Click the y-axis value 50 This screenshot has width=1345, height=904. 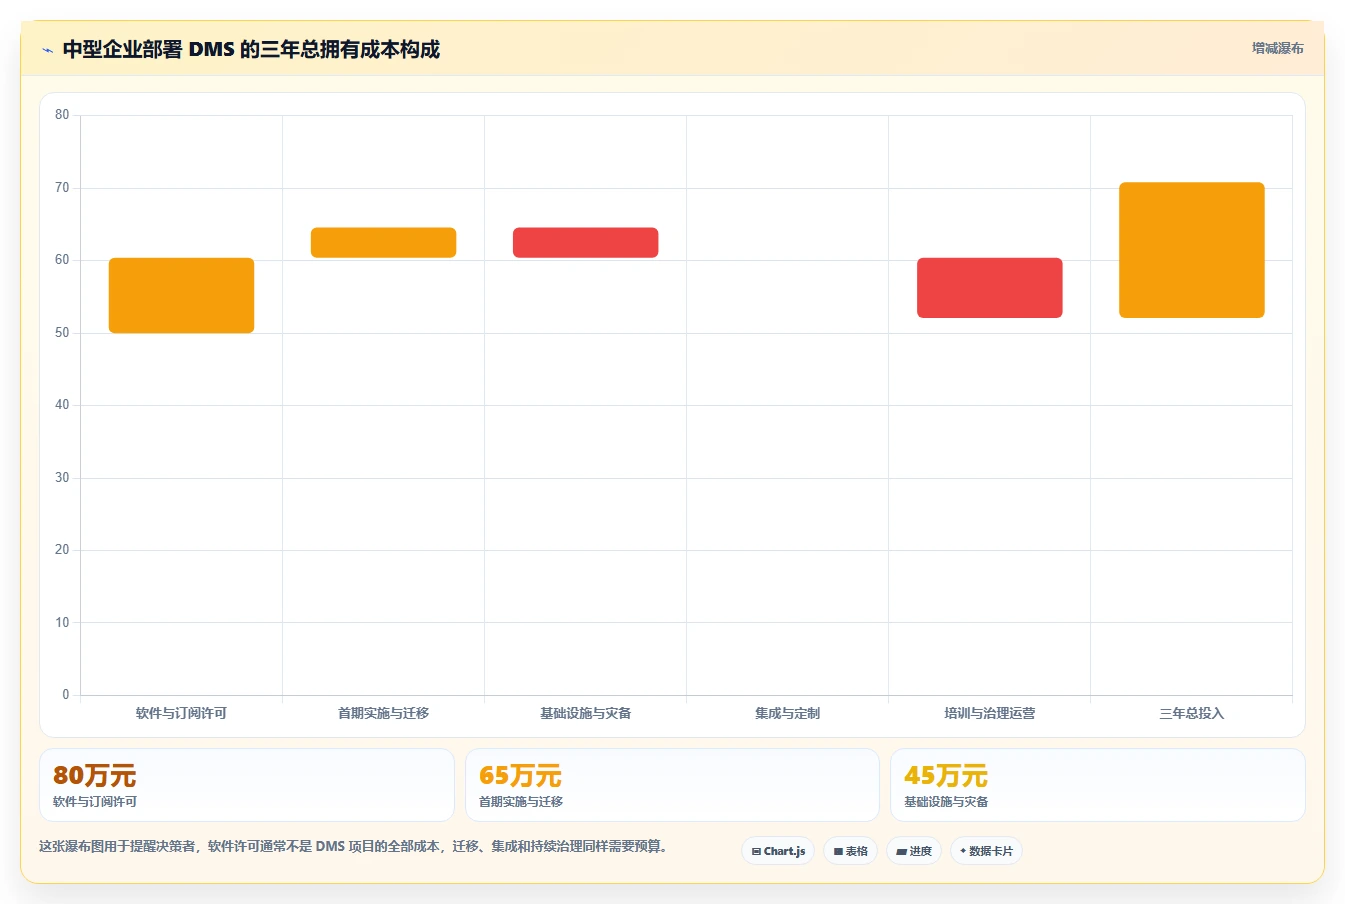(x=62, y=332)
